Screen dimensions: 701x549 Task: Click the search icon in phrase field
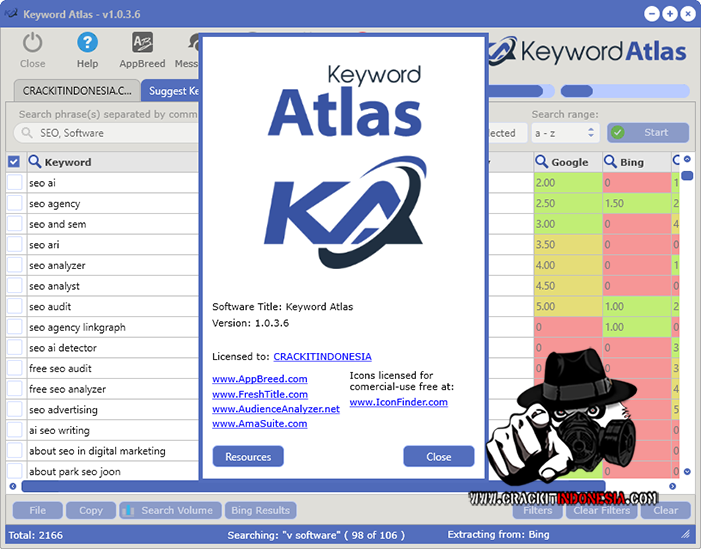tap(26, 133)
